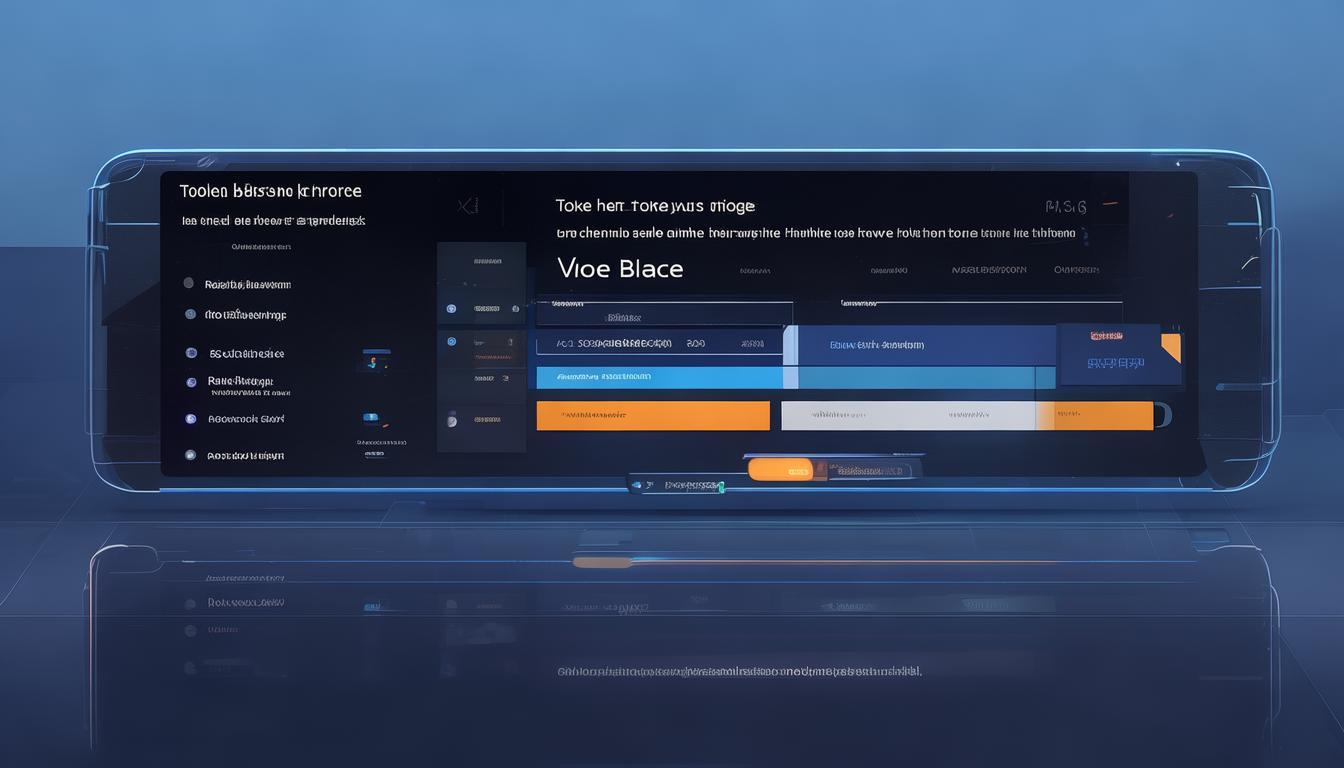Click the bright blue progress bar

660,377
